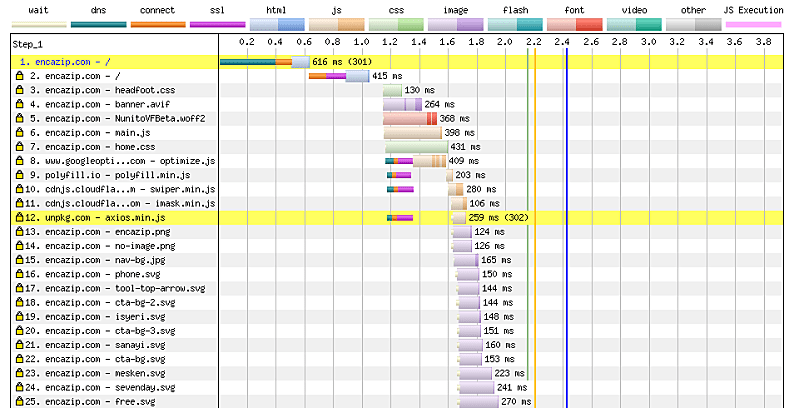Viewport: 789px width, 408px height.
Task: Click the lock icon beside cta-bg-3.svg
Action: click(20, 331)
